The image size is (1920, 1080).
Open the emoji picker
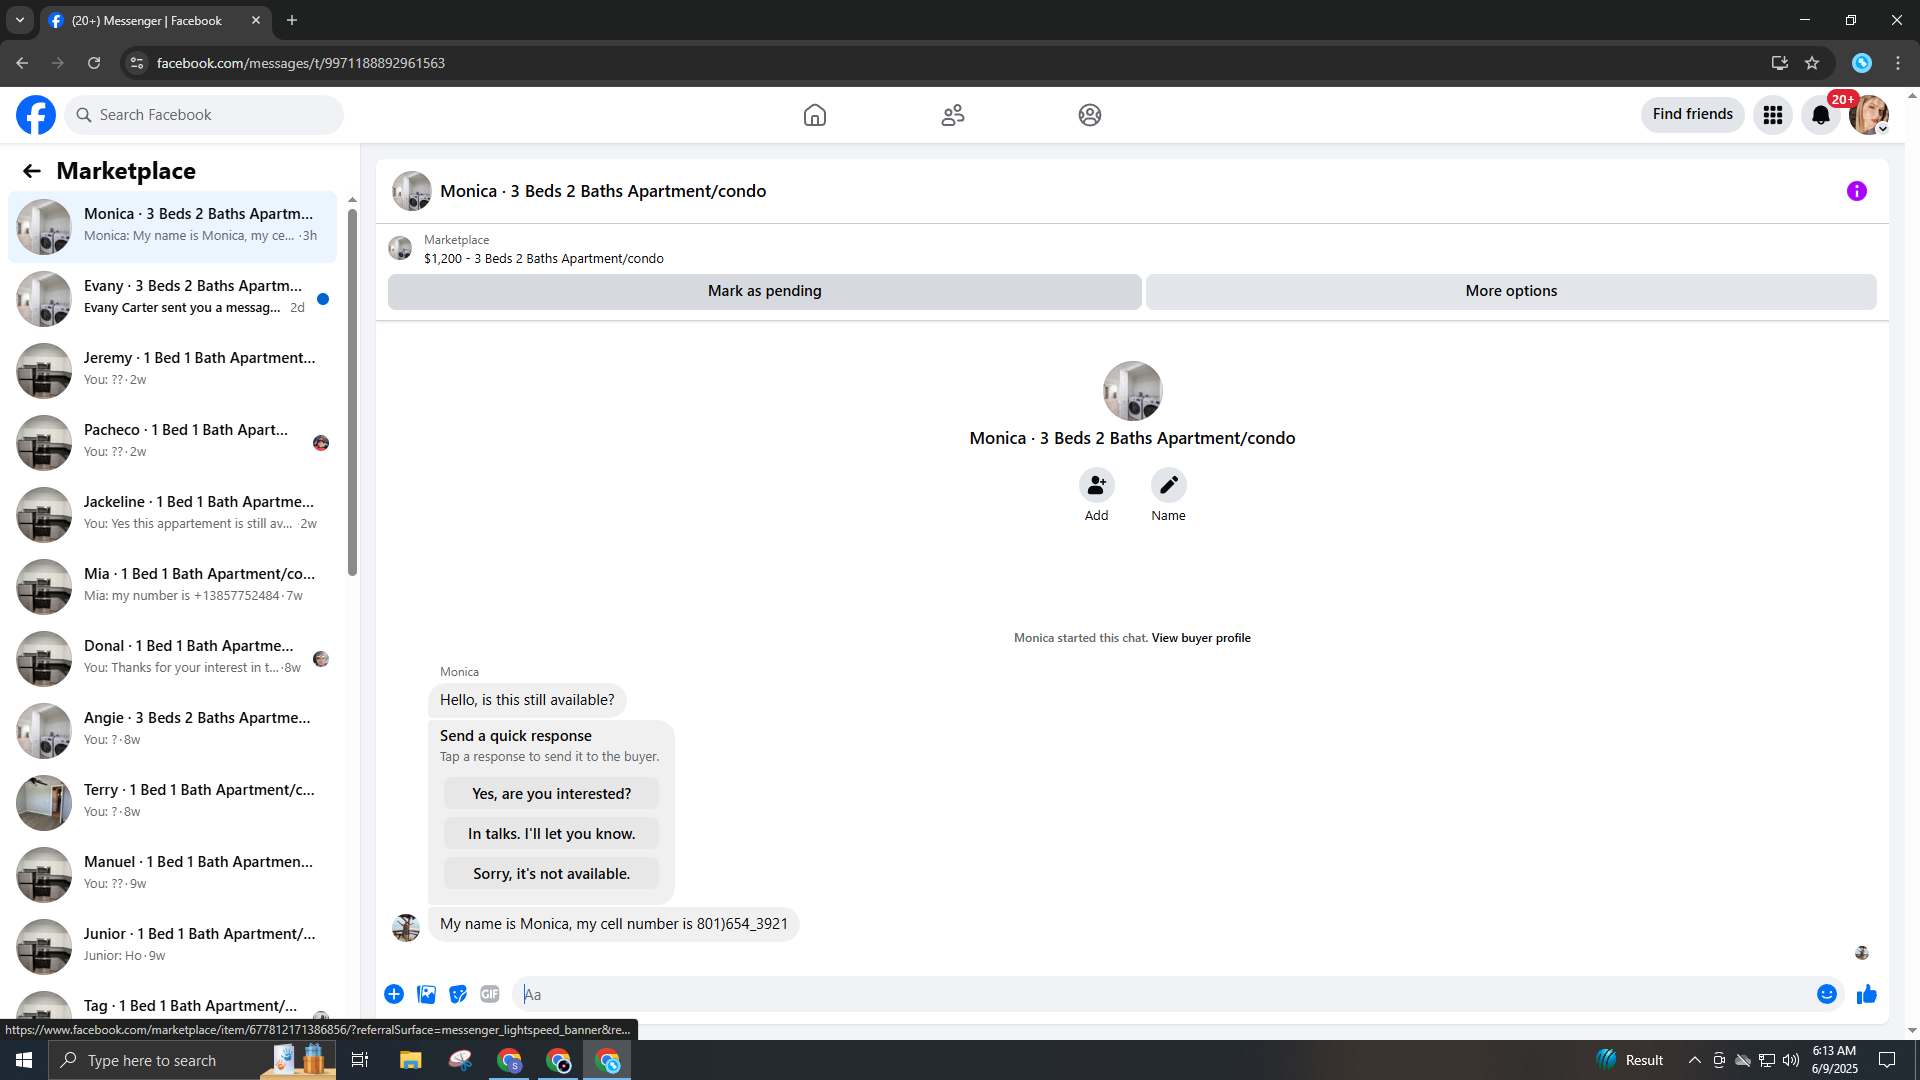[1827, 994]
